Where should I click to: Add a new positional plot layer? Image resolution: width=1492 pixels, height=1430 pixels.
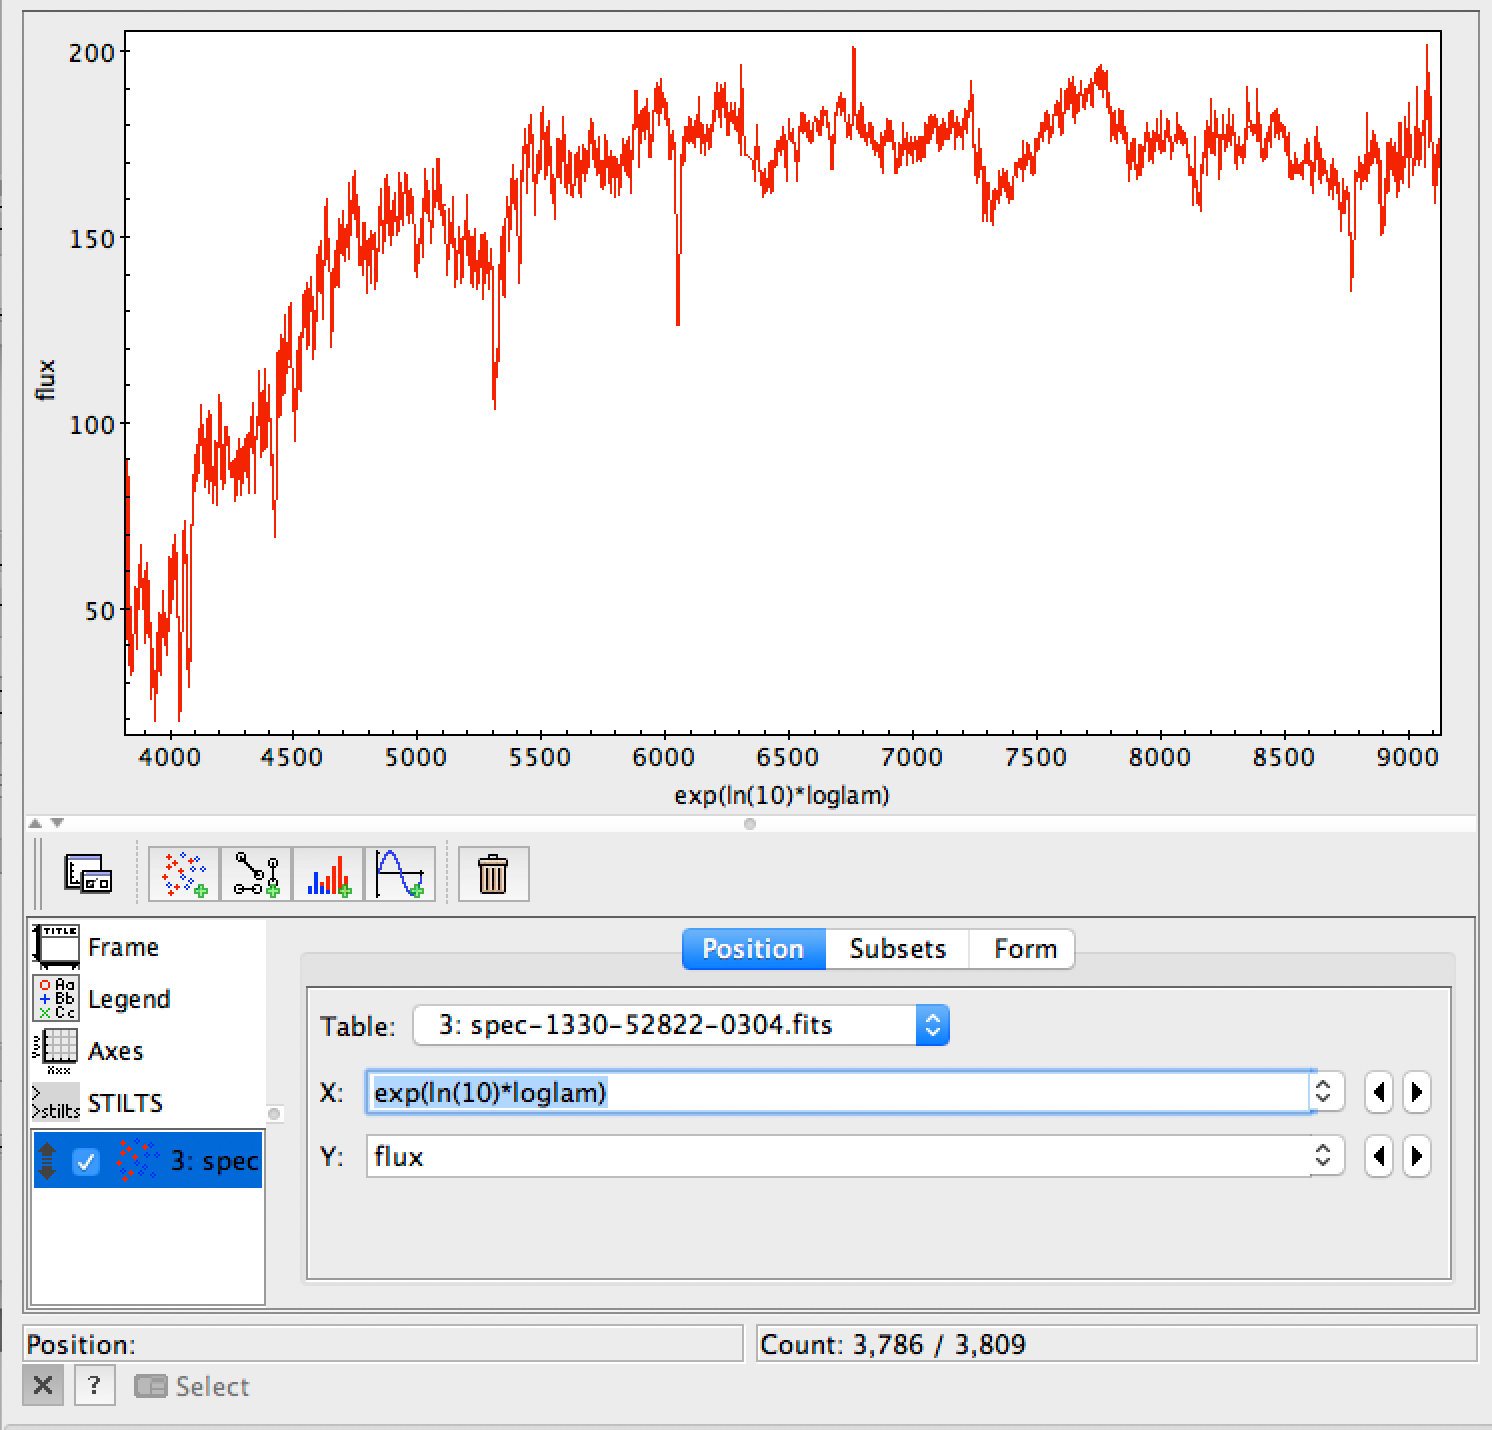pos(184,874)
